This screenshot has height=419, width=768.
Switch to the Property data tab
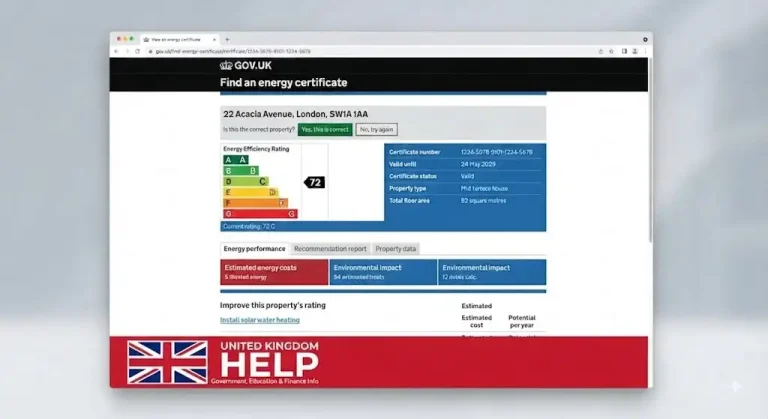pyautogui.click(x=396, y=249)
